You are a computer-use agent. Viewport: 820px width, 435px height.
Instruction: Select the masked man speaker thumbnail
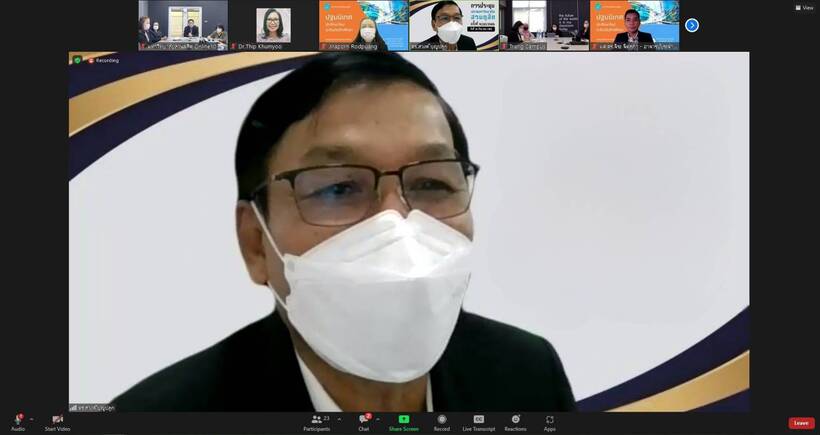pyautogui.click(x=454, y=25)
